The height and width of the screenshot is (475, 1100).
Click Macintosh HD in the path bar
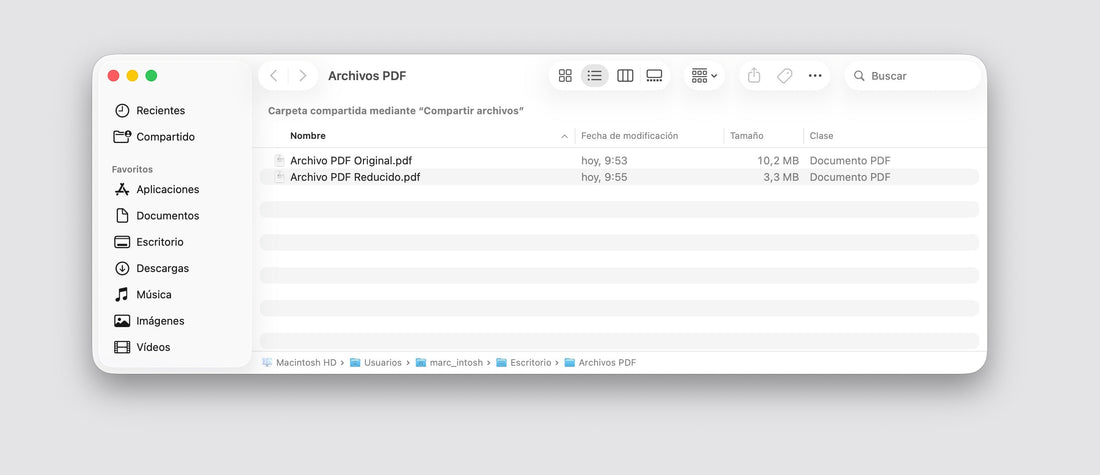coord(300,363)
